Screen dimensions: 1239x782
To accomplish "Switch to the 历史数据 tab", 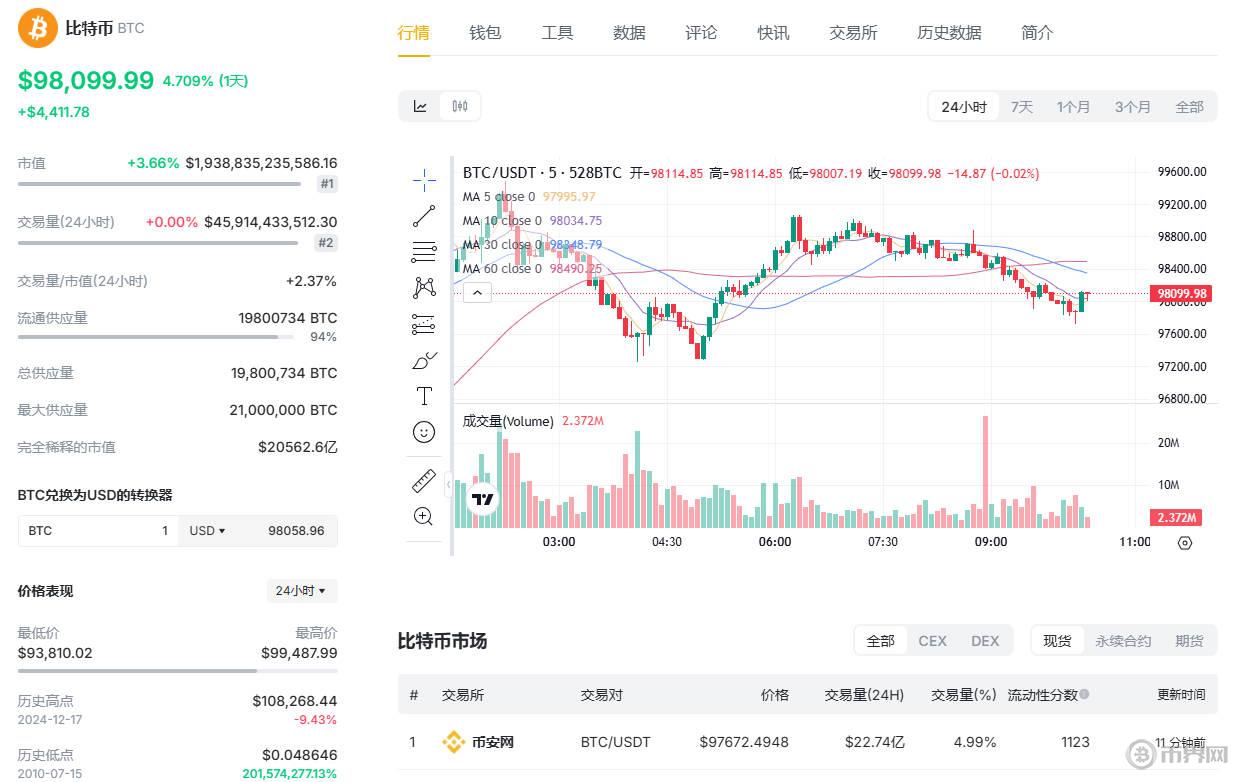I will click(x=948, y=32).
